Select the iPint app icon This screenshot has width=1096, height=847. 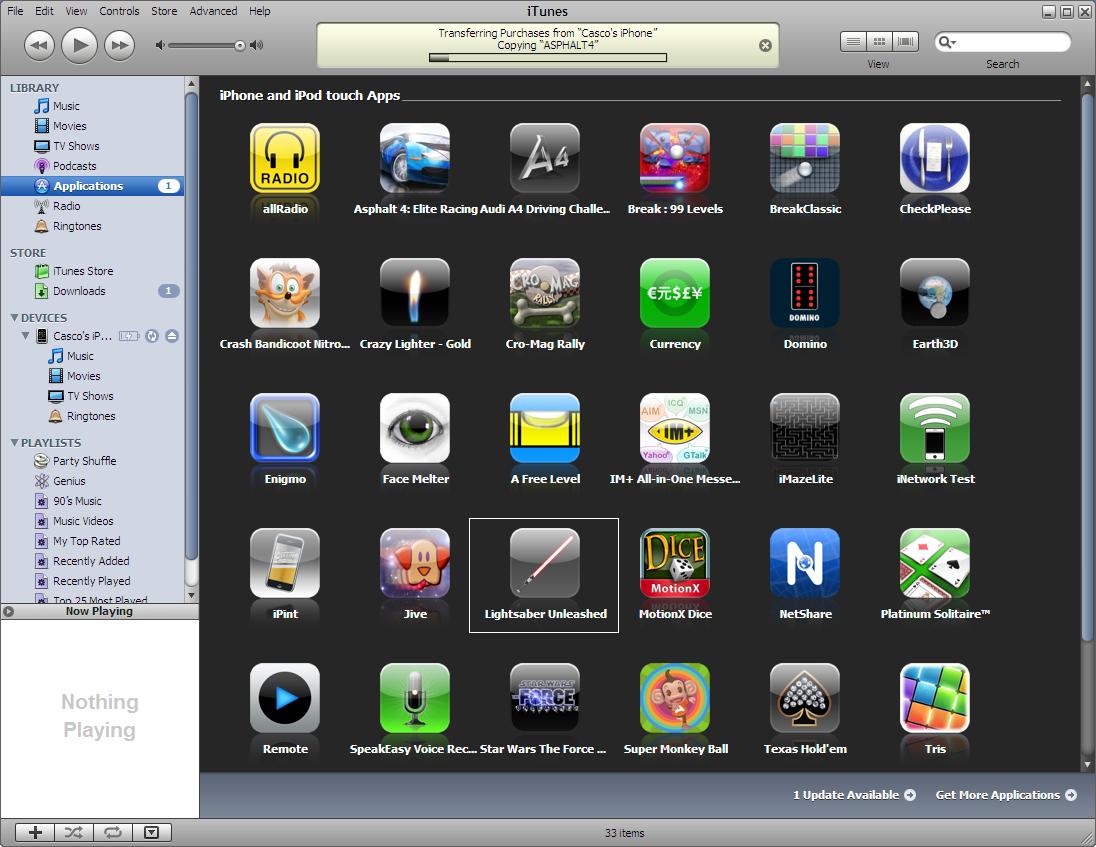[x=285, y=563]
